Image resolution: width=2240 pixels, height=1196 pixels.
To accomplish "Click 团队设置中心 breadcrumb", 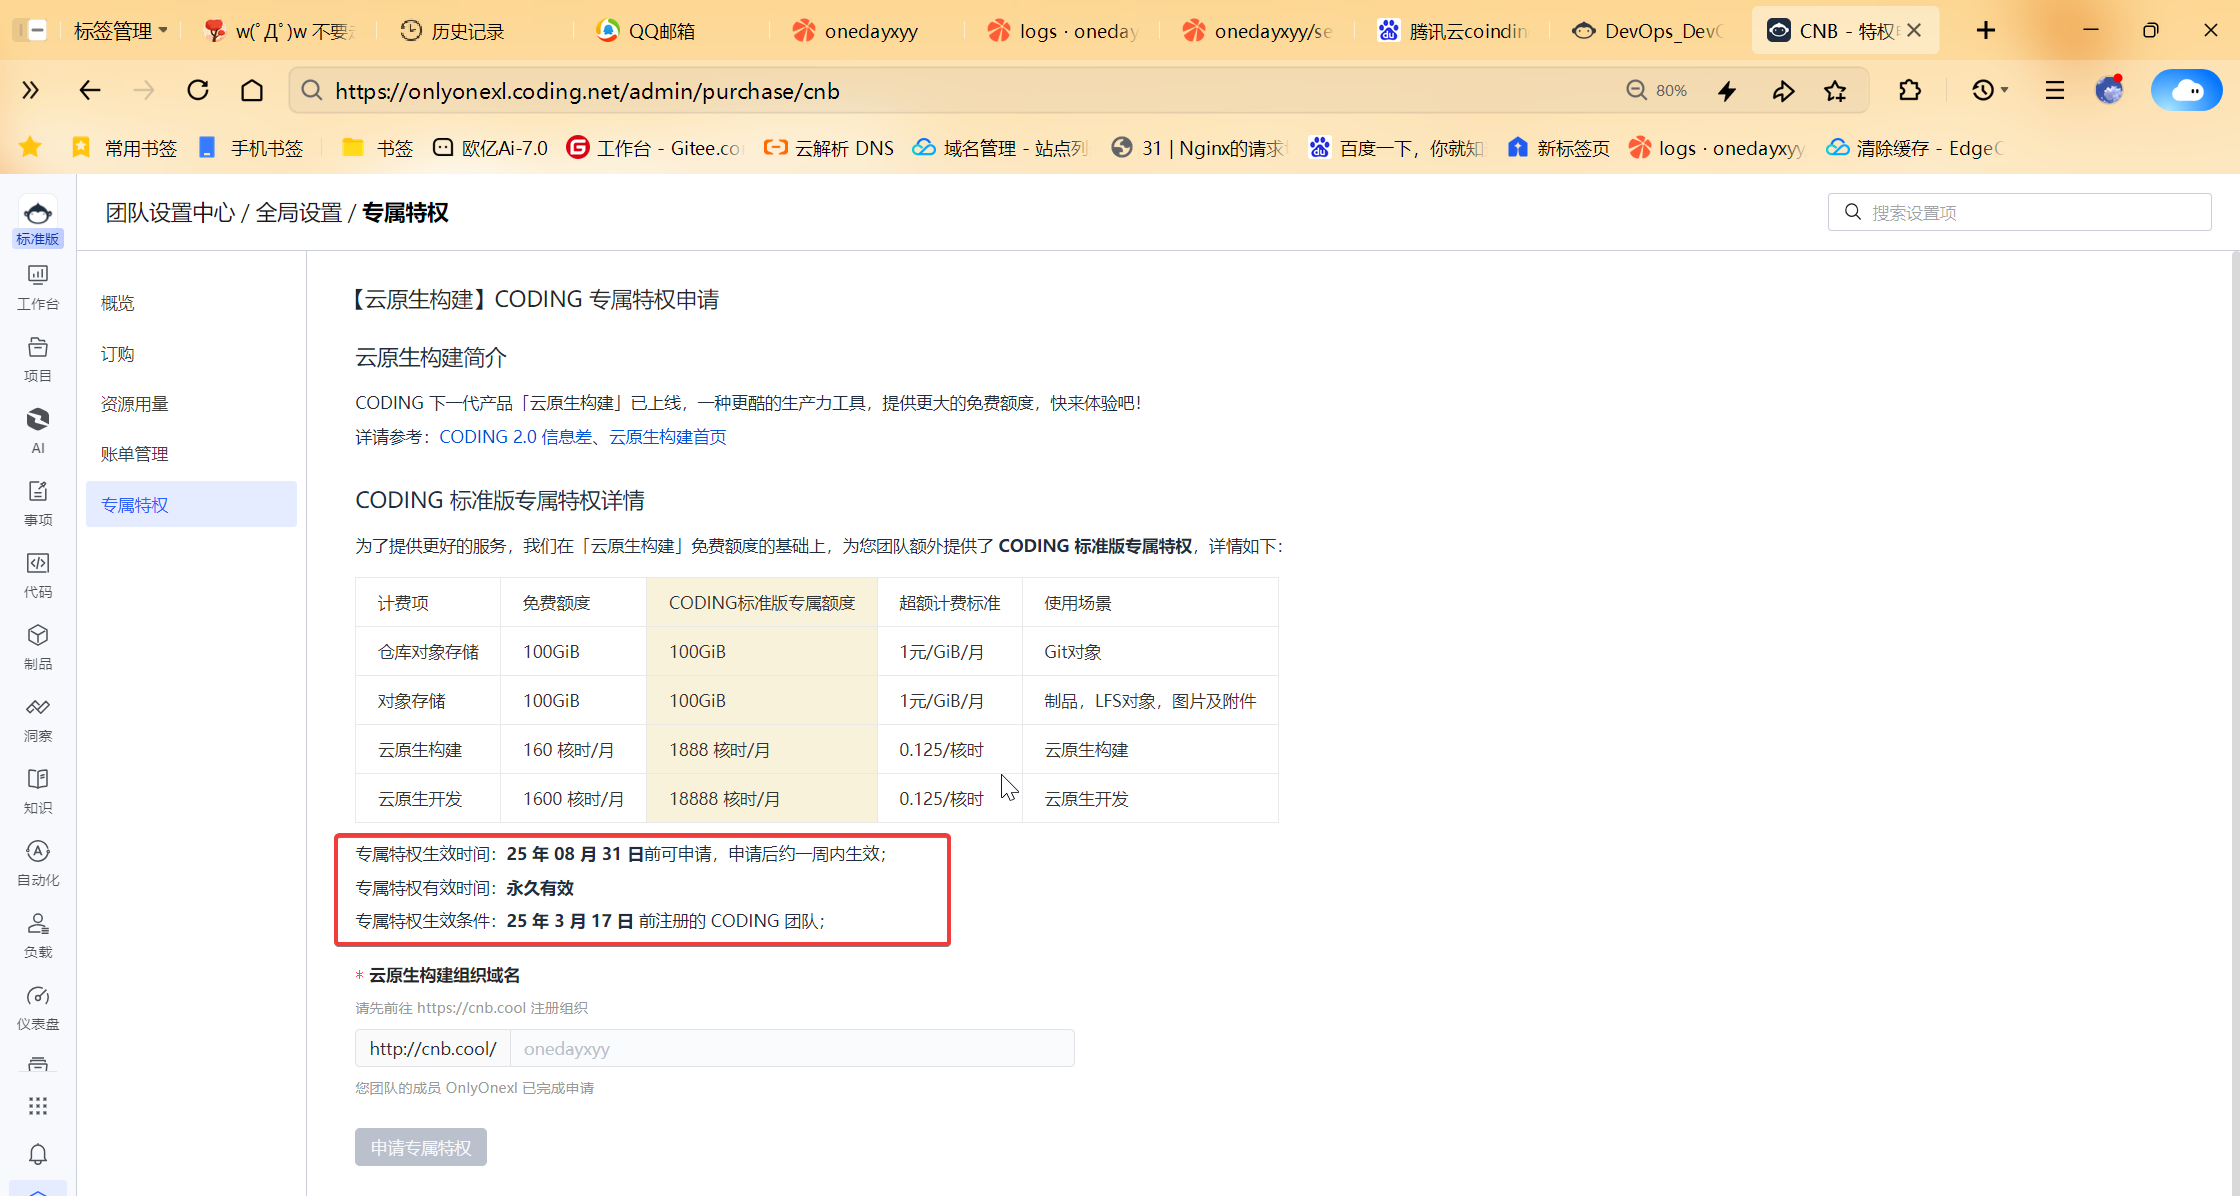I will 171,213.
